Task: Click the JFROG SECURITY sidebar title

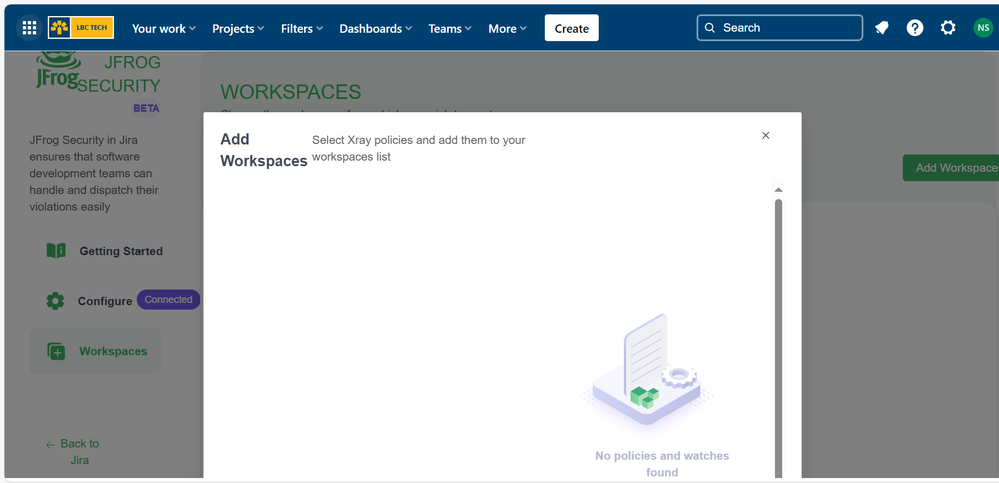Action: point(119,74)
